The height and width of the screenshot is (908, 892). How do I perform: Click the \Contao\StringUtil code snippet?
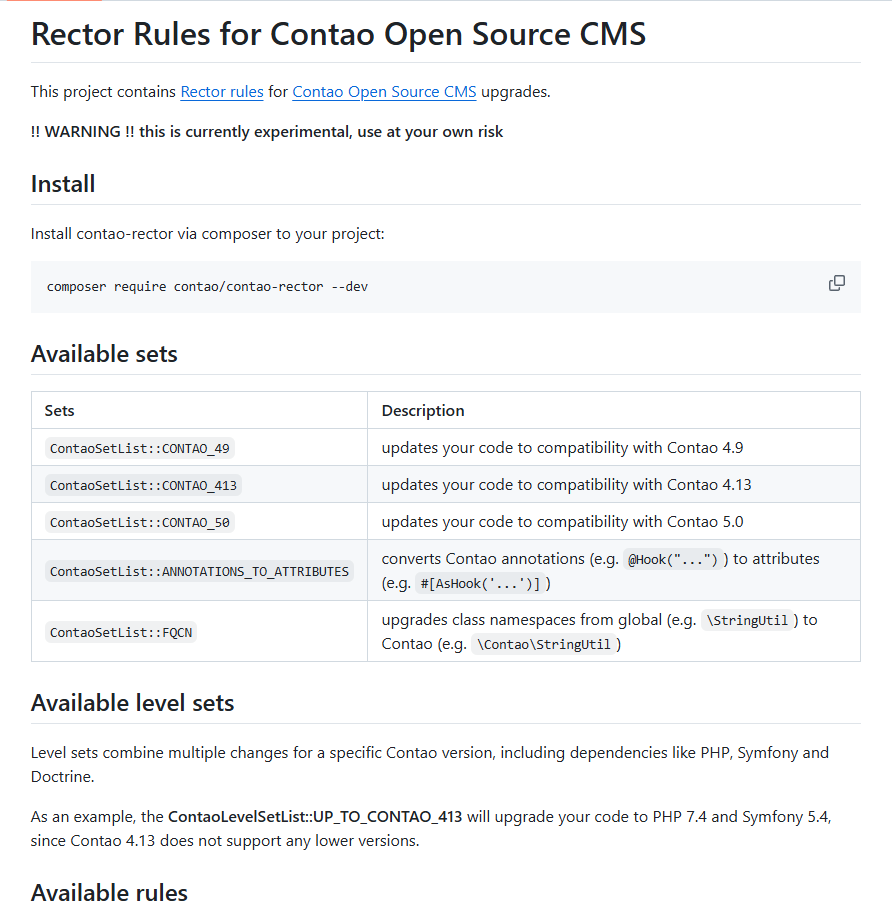[544, 644]
